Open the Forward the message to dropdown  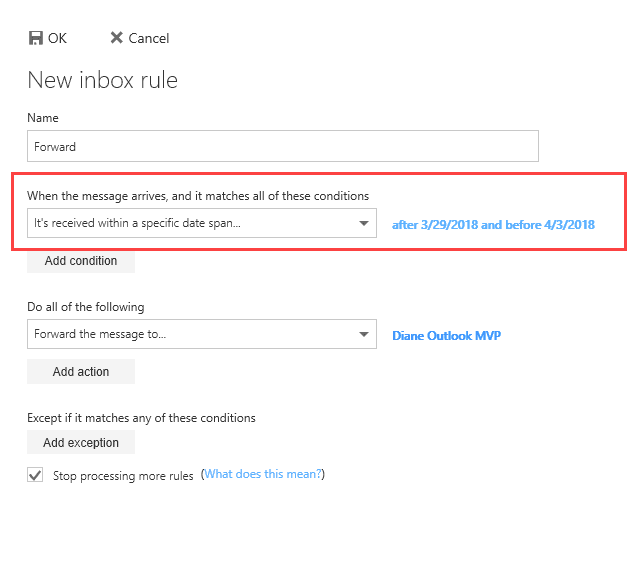(x=202, y=334)
